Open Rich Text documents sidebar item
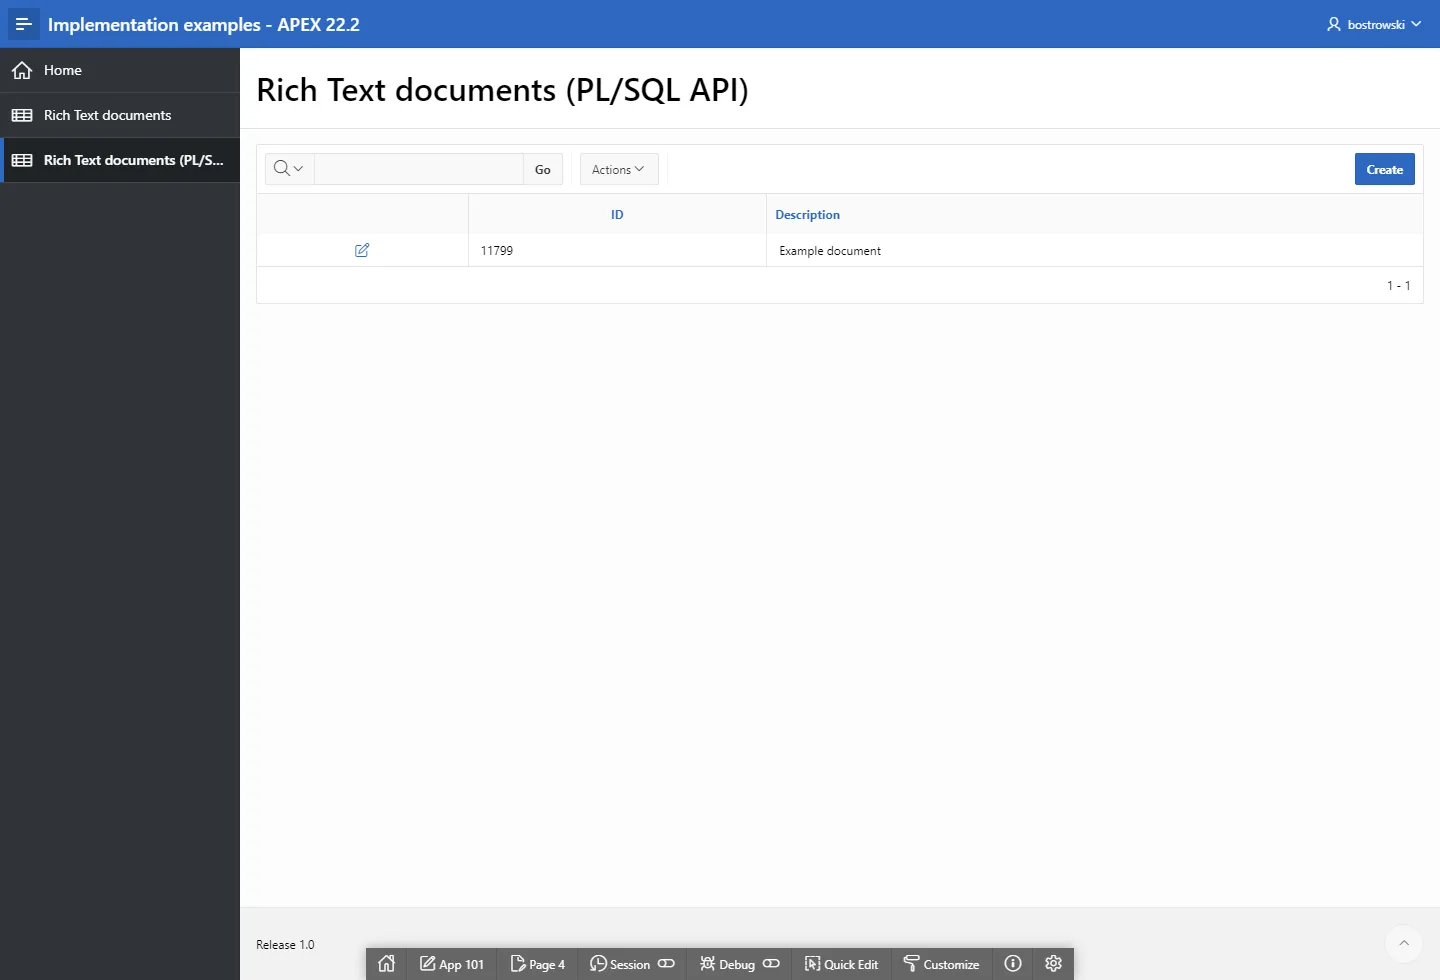The image size is (1440, 980). [107, 115]
